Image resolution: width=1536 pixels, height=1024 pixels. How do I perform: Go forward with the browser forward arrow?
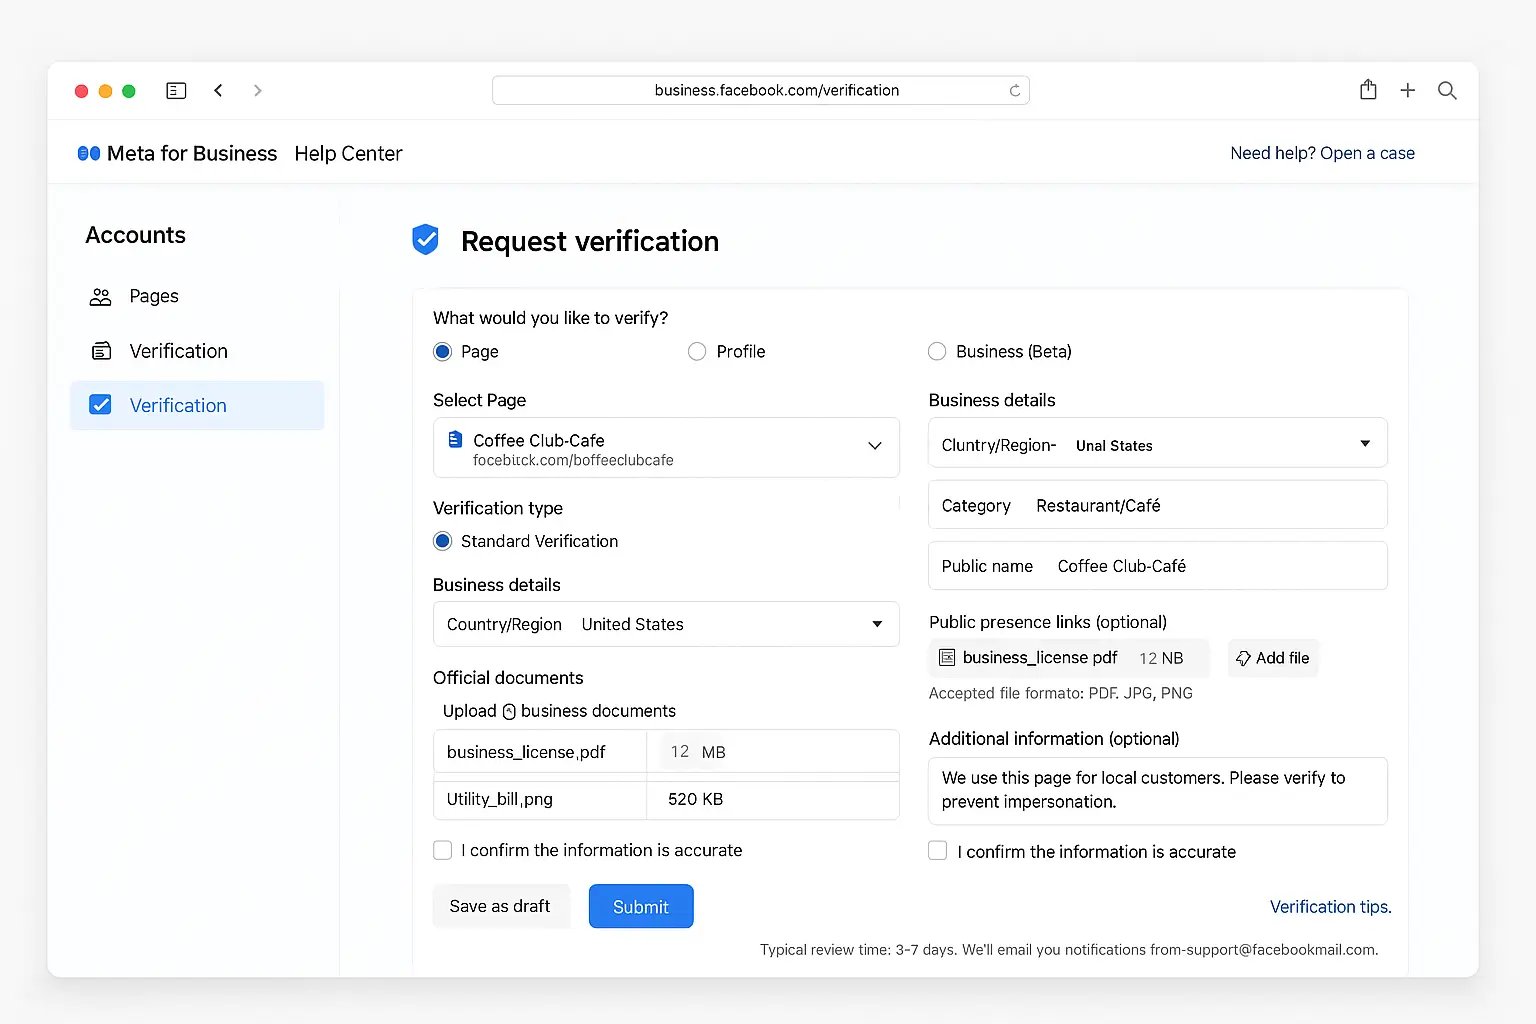coord(258,91)
